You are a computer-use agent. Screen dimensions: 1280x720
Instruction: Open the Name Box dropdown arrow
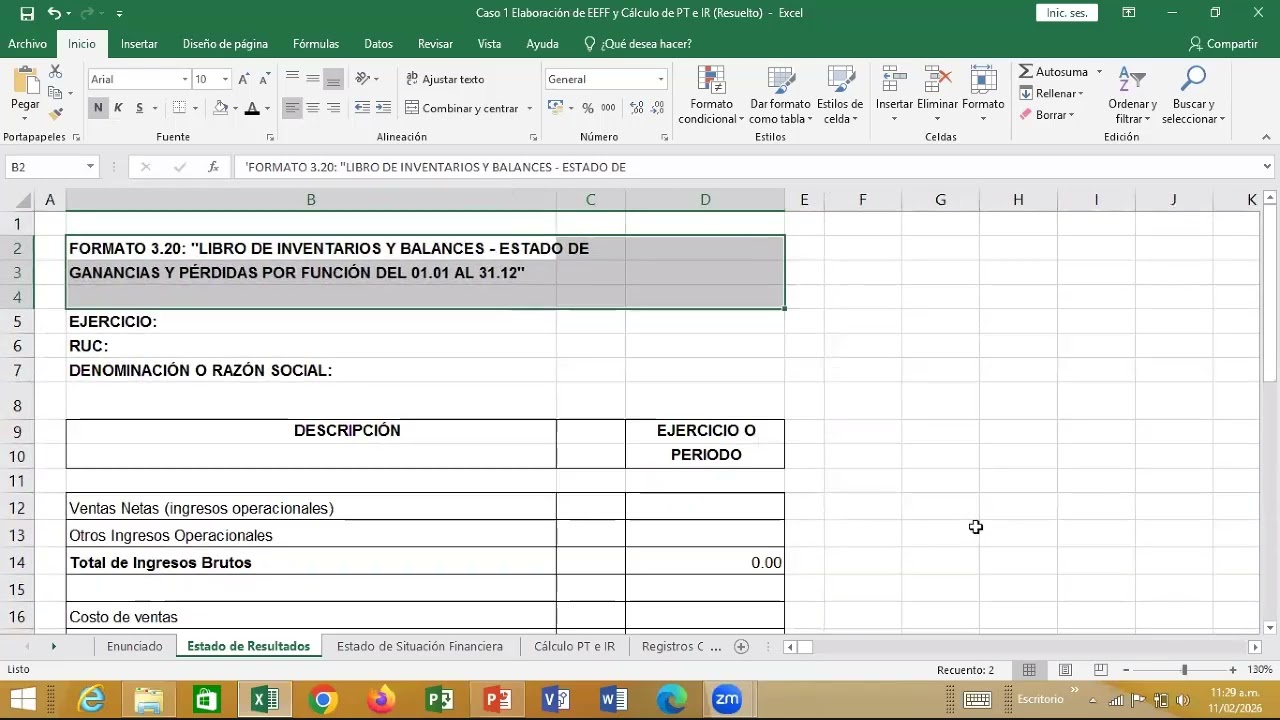90,167
